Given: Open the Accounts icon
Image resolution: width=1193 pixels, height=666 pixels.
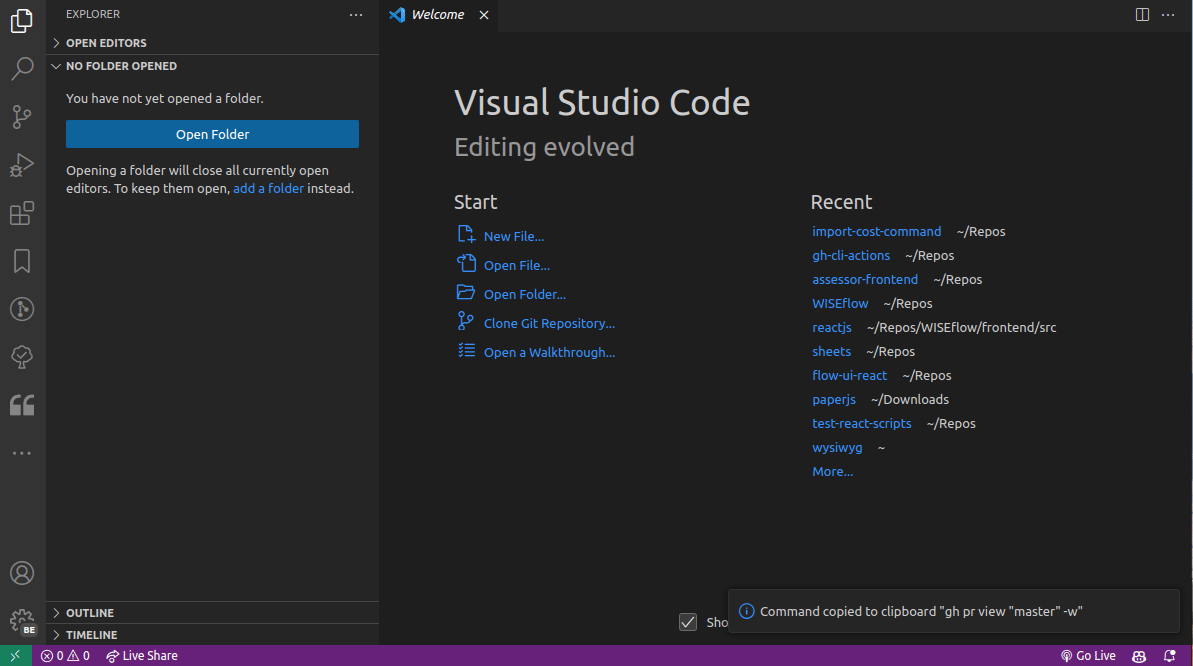Looking at the screenshot, I should tap(22, 573).
